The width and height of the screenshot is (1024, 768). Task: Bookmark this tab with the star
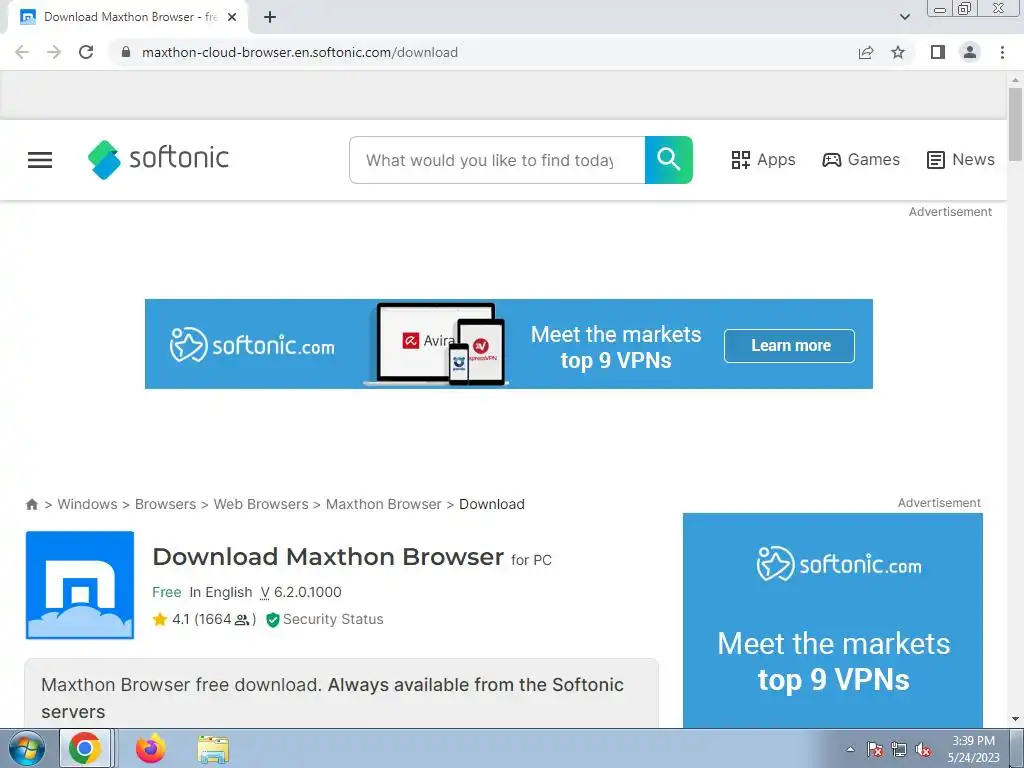(898, 52)
